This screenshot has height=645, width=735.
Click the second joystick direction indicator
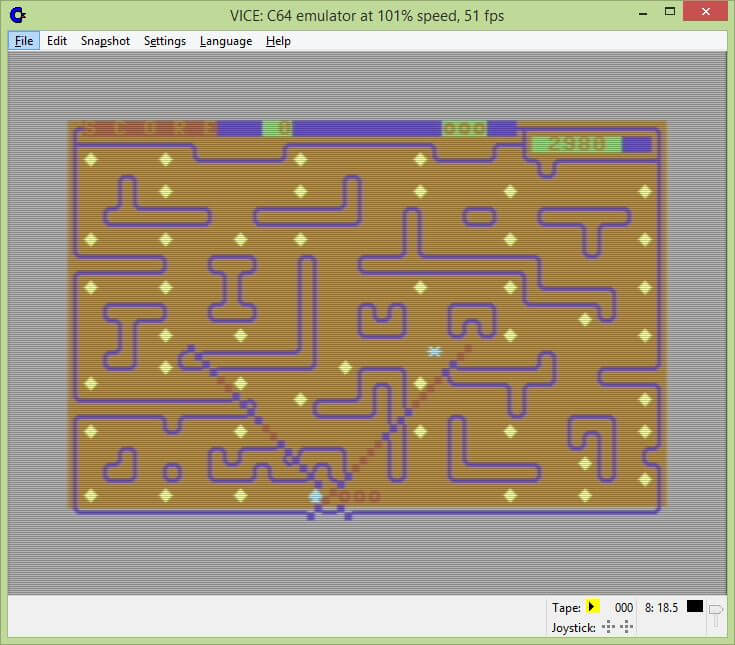[x=626, y=627]
